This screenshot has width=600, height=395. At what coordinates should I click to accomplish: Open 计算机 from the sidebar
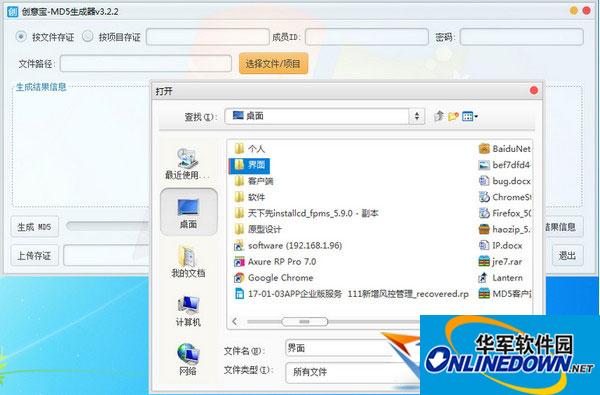(188, 311)
